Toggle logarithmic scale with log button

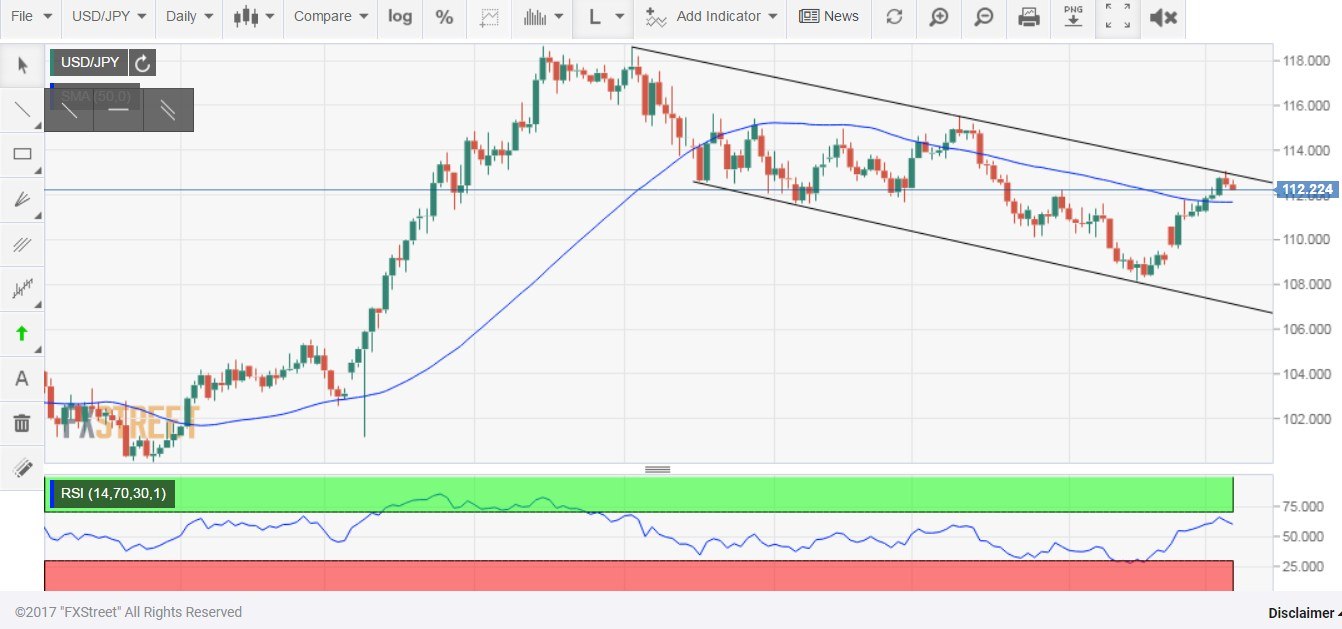click(x=400, y=17)
